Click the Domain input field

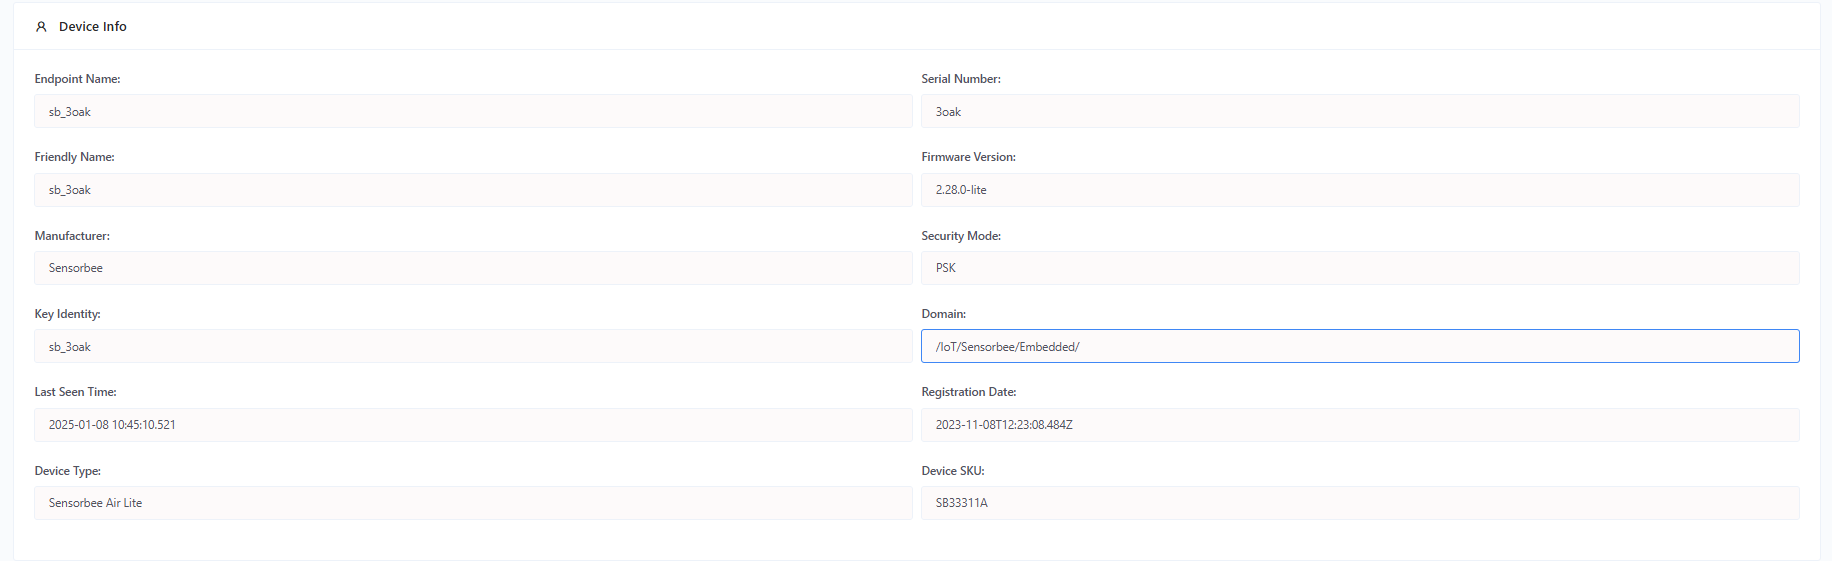click(1360, 346)
